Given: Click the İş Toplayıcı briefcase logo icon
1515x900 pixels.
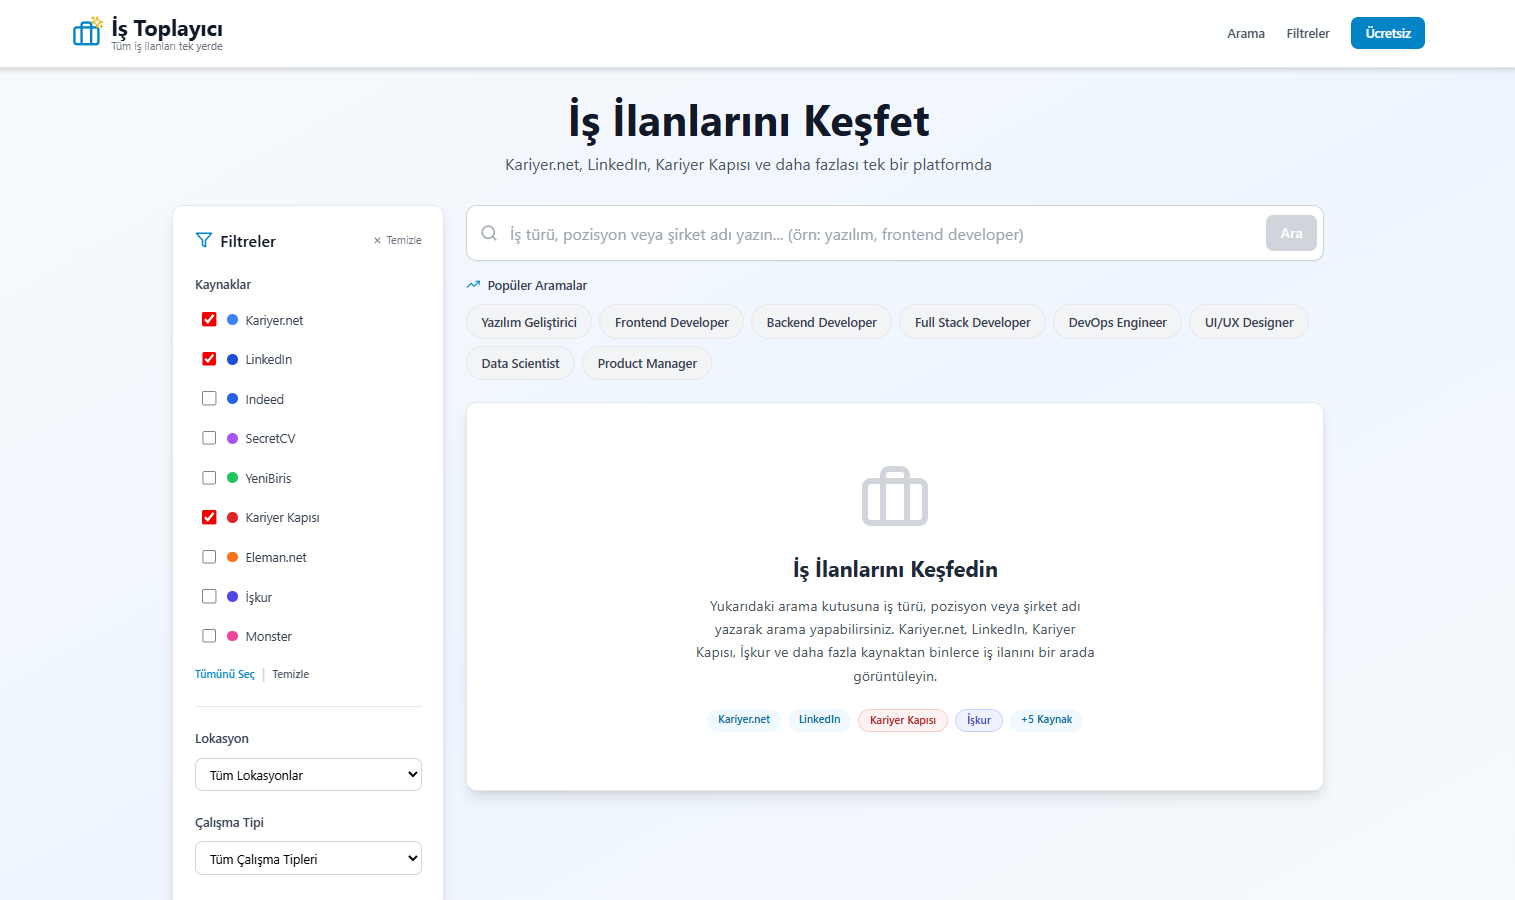Looking at the screenshot, I should pos(87,32).
